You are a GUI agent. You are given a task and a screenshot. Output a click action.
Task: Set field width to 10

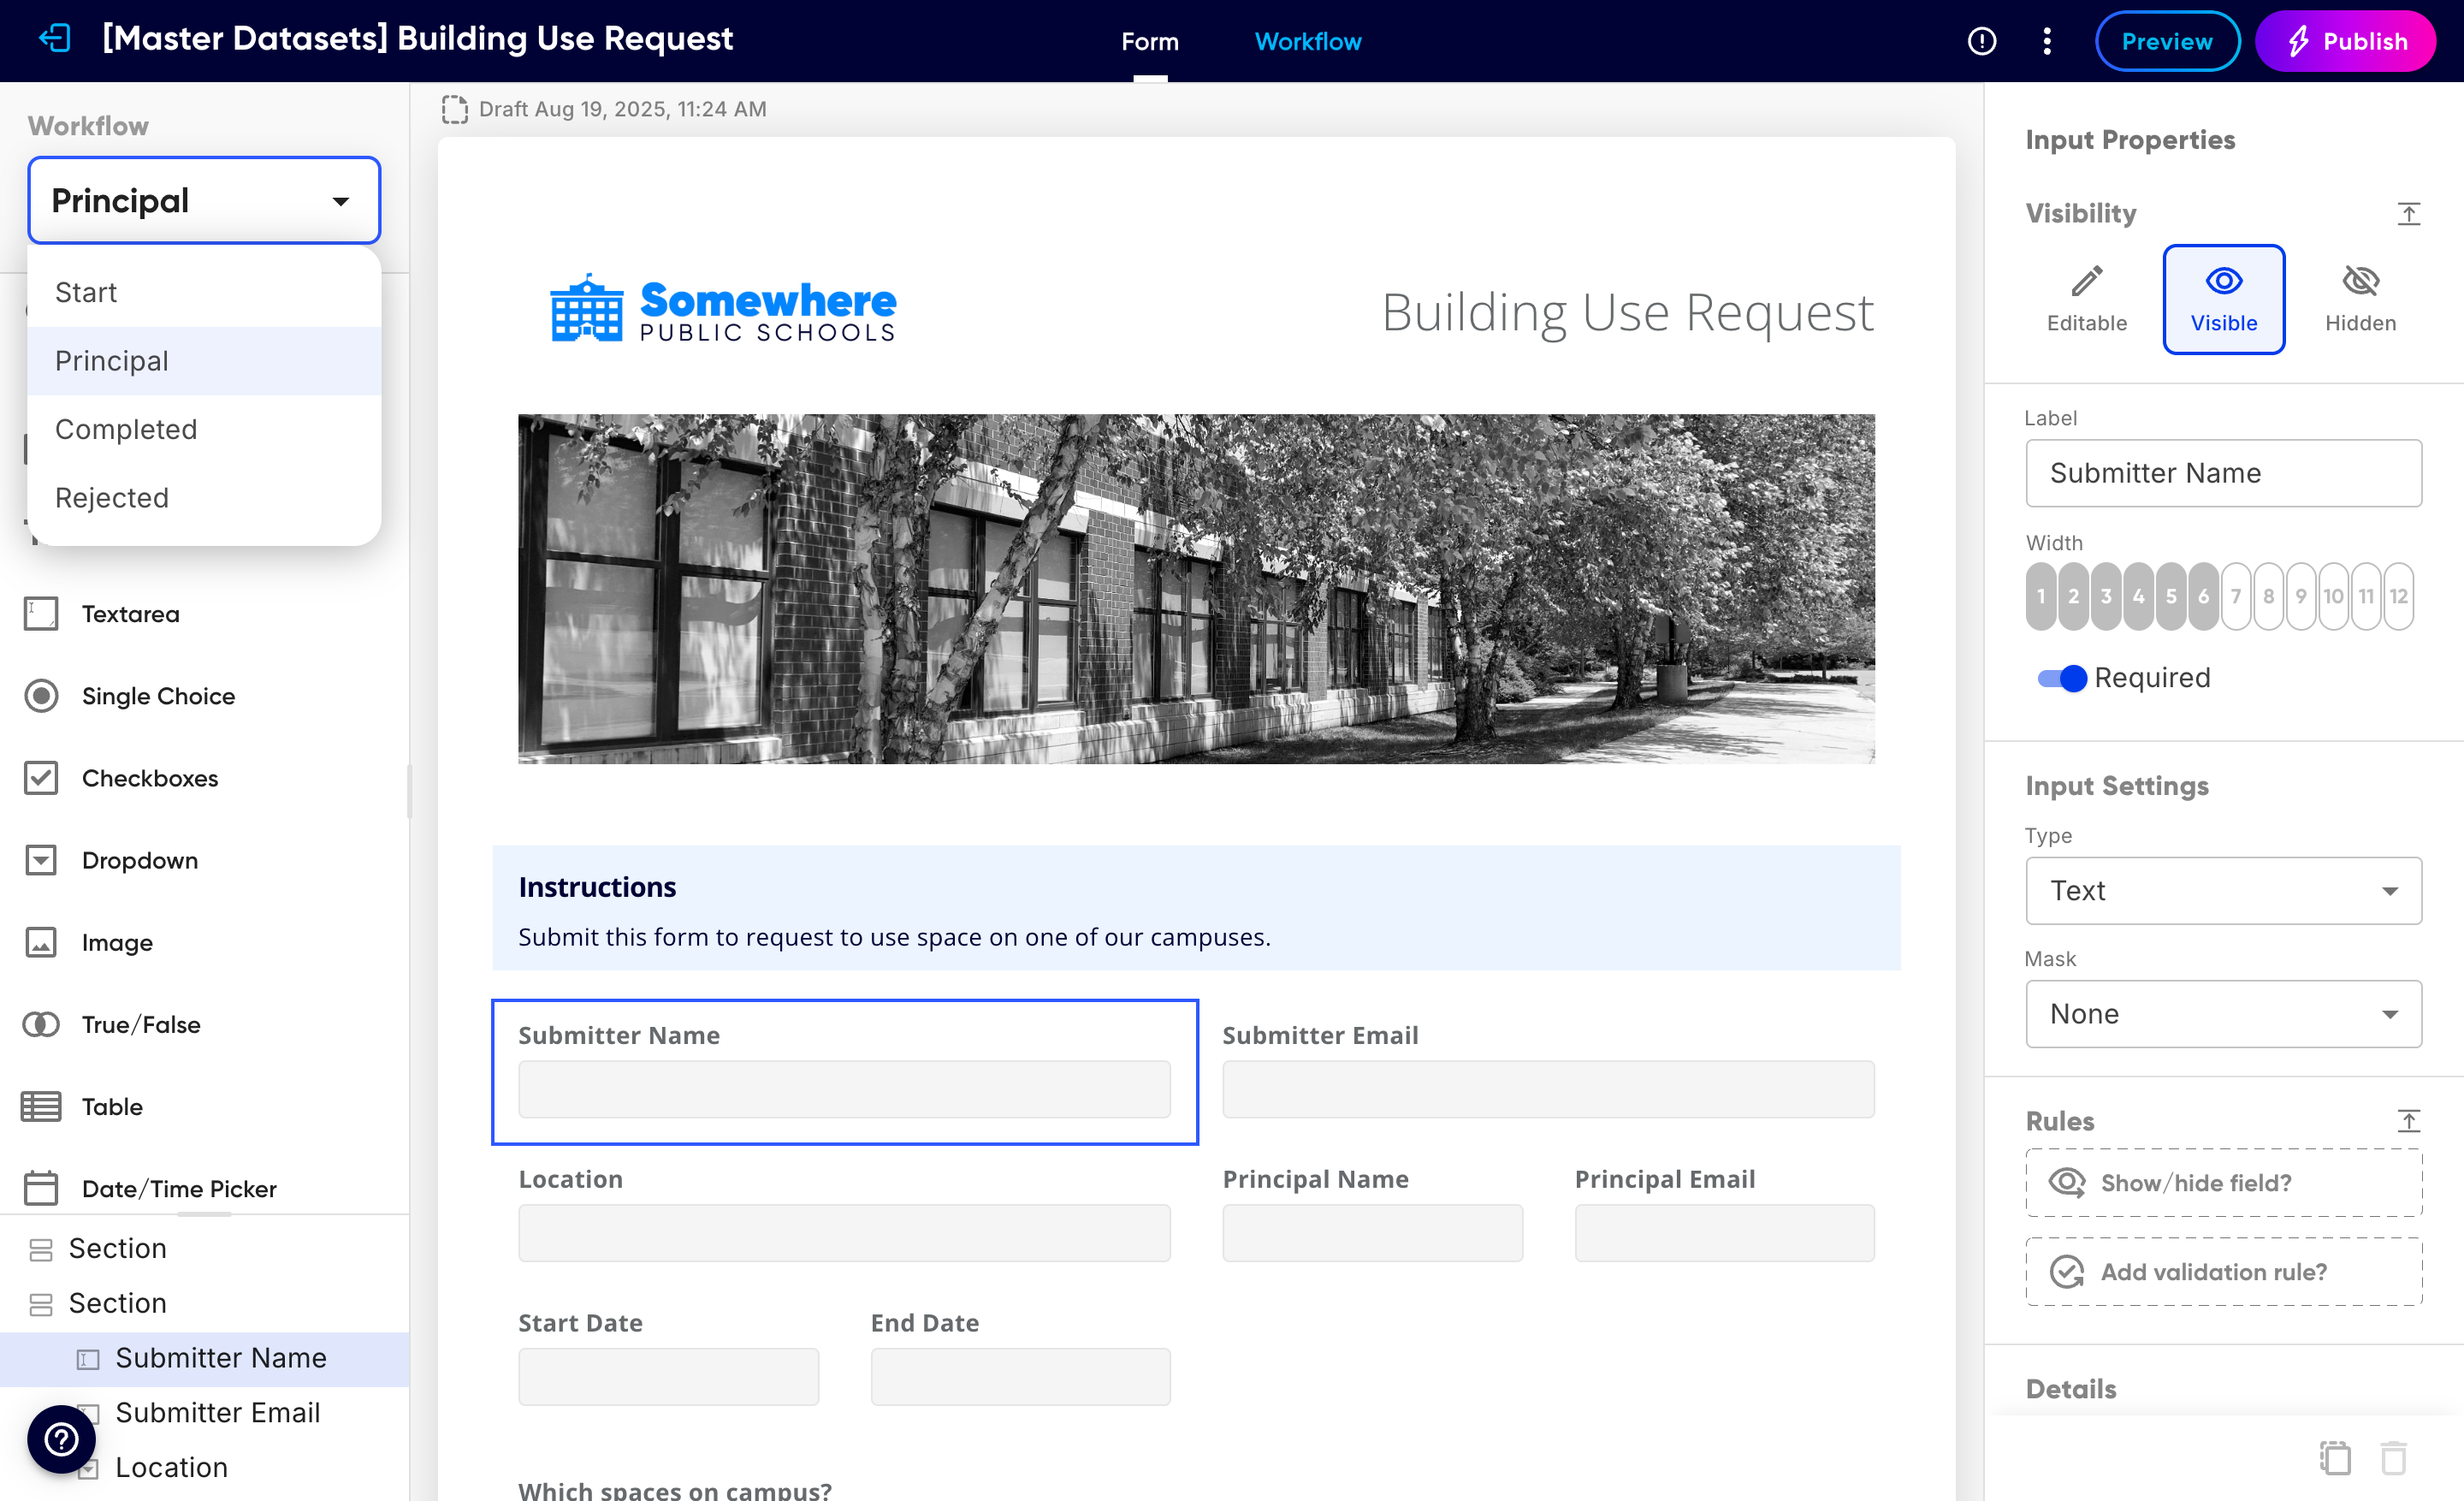coord(2333,596)
